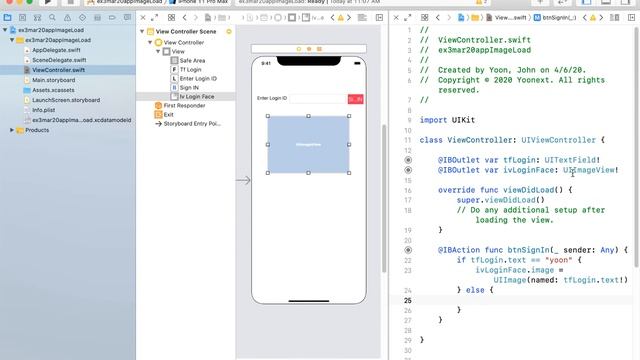640x360 pixels.
Task: Collapse View Controller Scene in outline
Action: point(142,31)
